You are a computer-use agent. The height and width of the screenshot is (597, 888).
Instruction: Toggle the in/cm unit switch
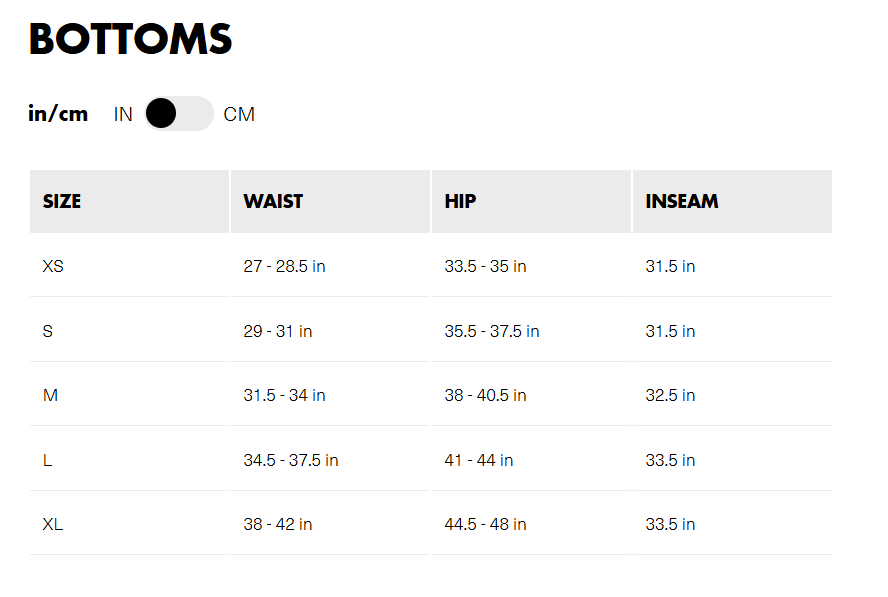tap(179, 114)
